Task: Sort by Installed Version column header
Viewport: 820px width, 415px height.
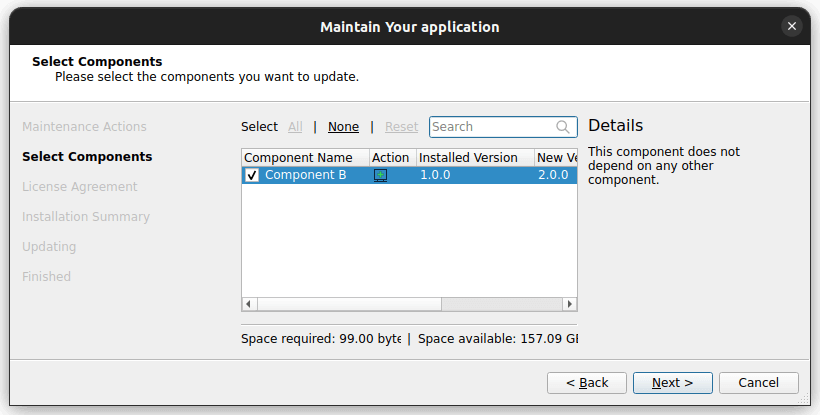Action: (x=468, y=157)
